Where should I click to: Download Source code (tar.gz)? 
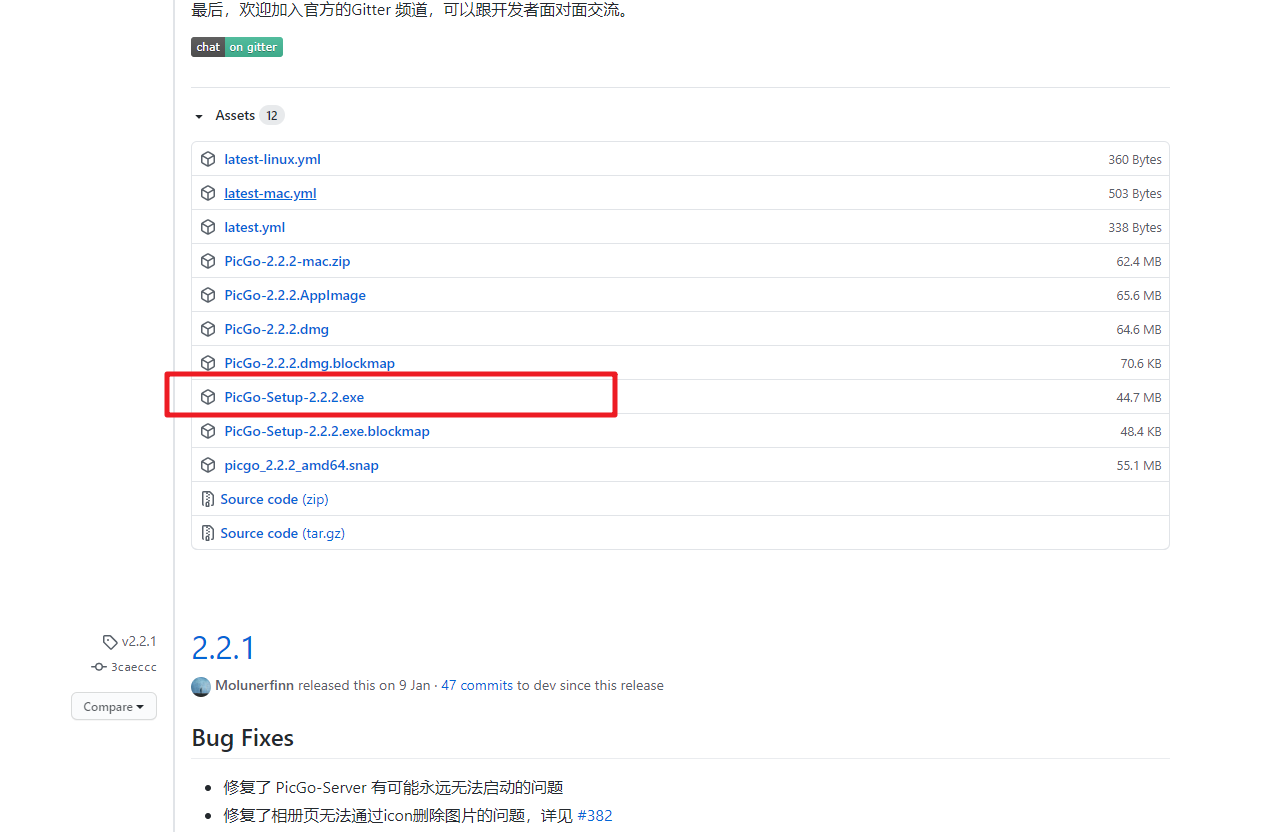coord(282,533)
